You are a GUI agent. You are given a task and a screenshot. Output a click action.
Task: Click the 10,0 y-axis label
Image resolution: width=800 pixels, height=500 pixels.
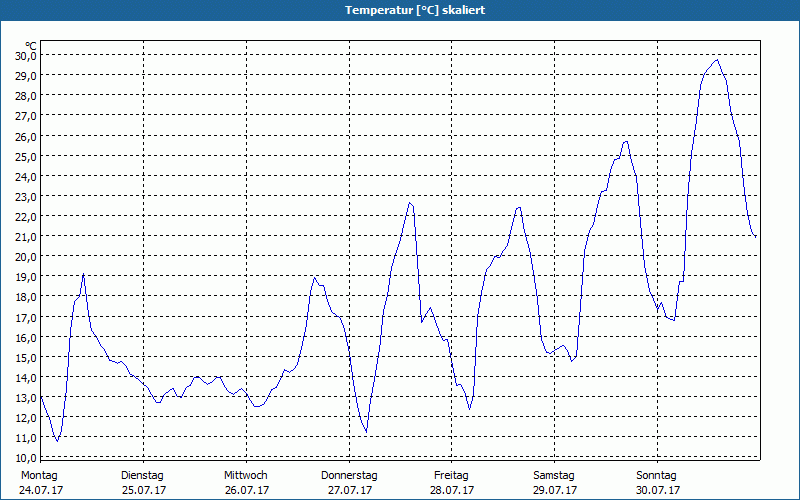(x=26, y=458)
